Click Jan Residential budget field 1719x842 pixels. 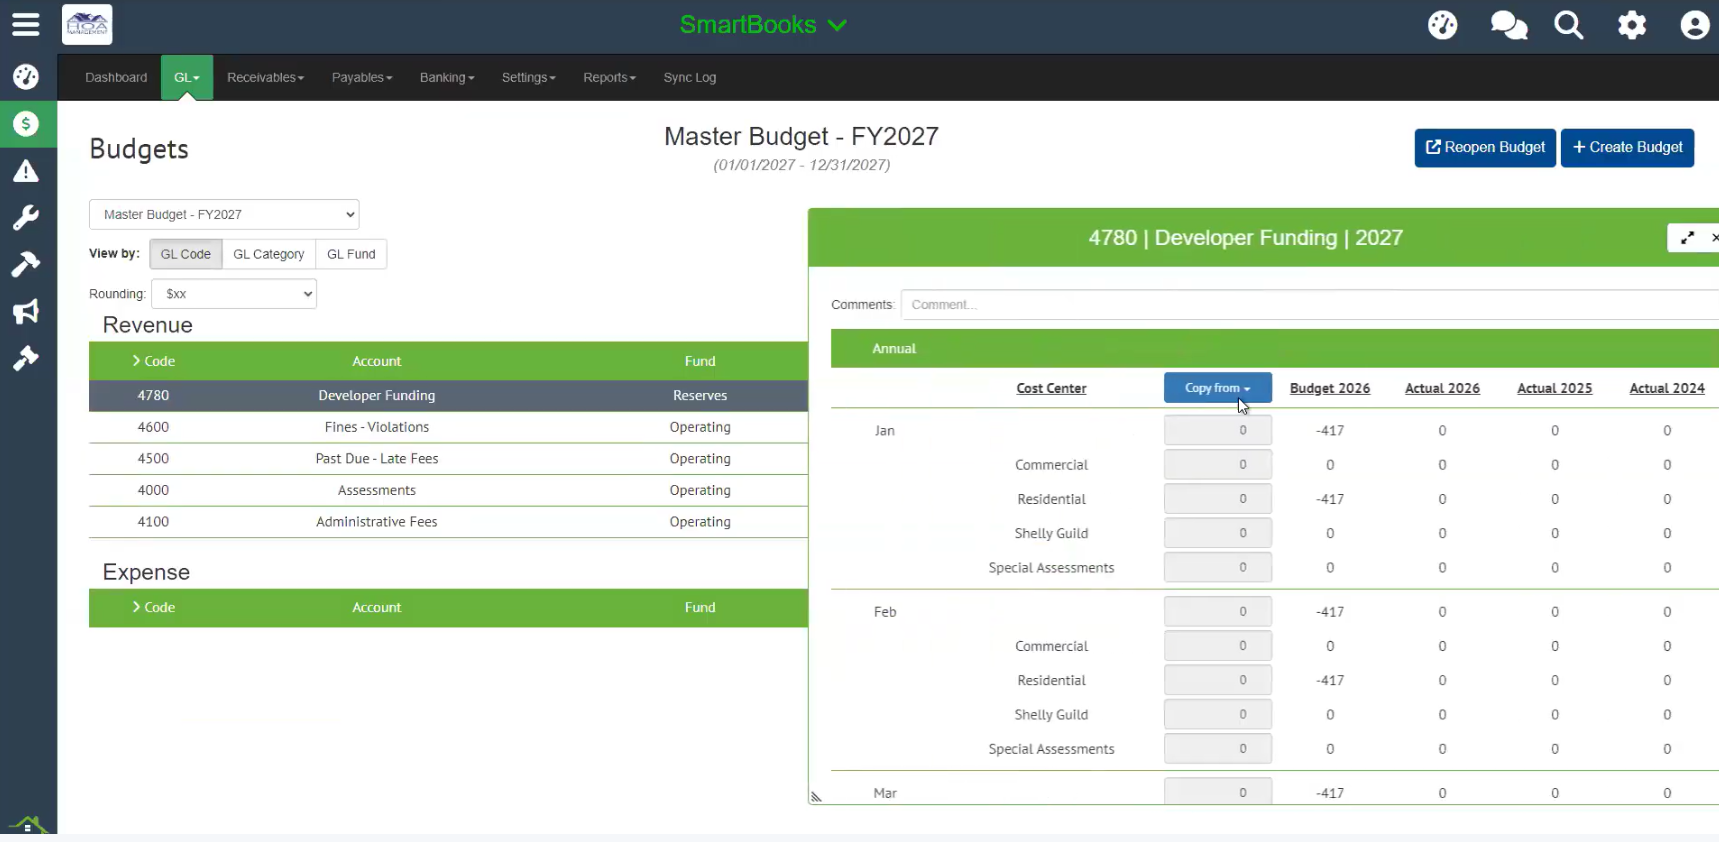1218,499
